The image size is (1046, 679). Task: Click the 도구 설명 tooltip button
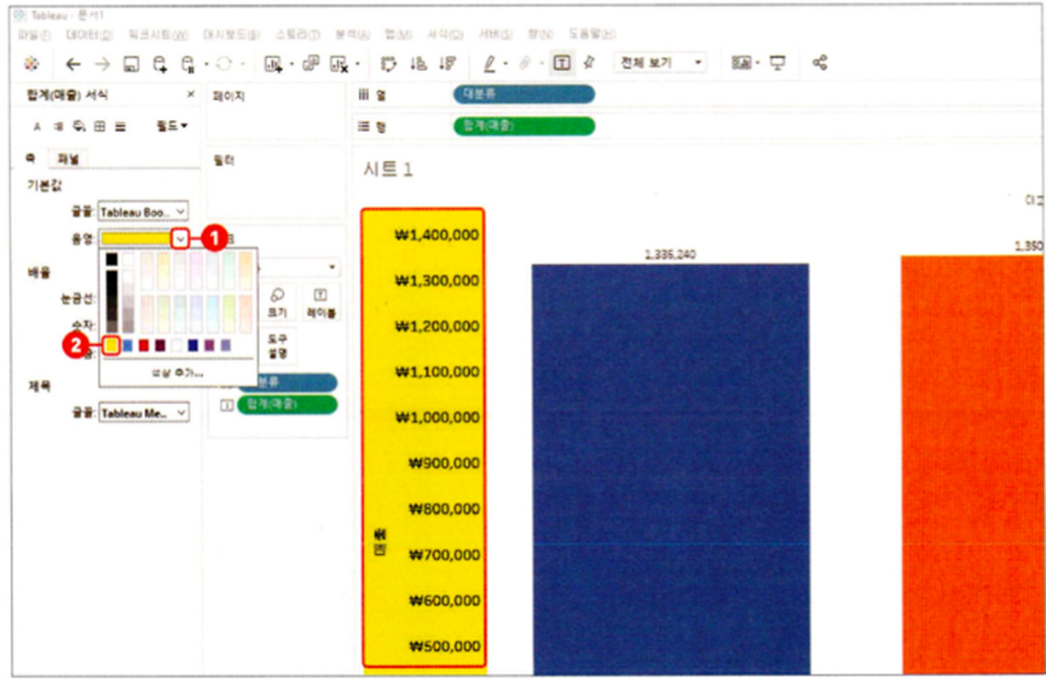tap(278, 346)
